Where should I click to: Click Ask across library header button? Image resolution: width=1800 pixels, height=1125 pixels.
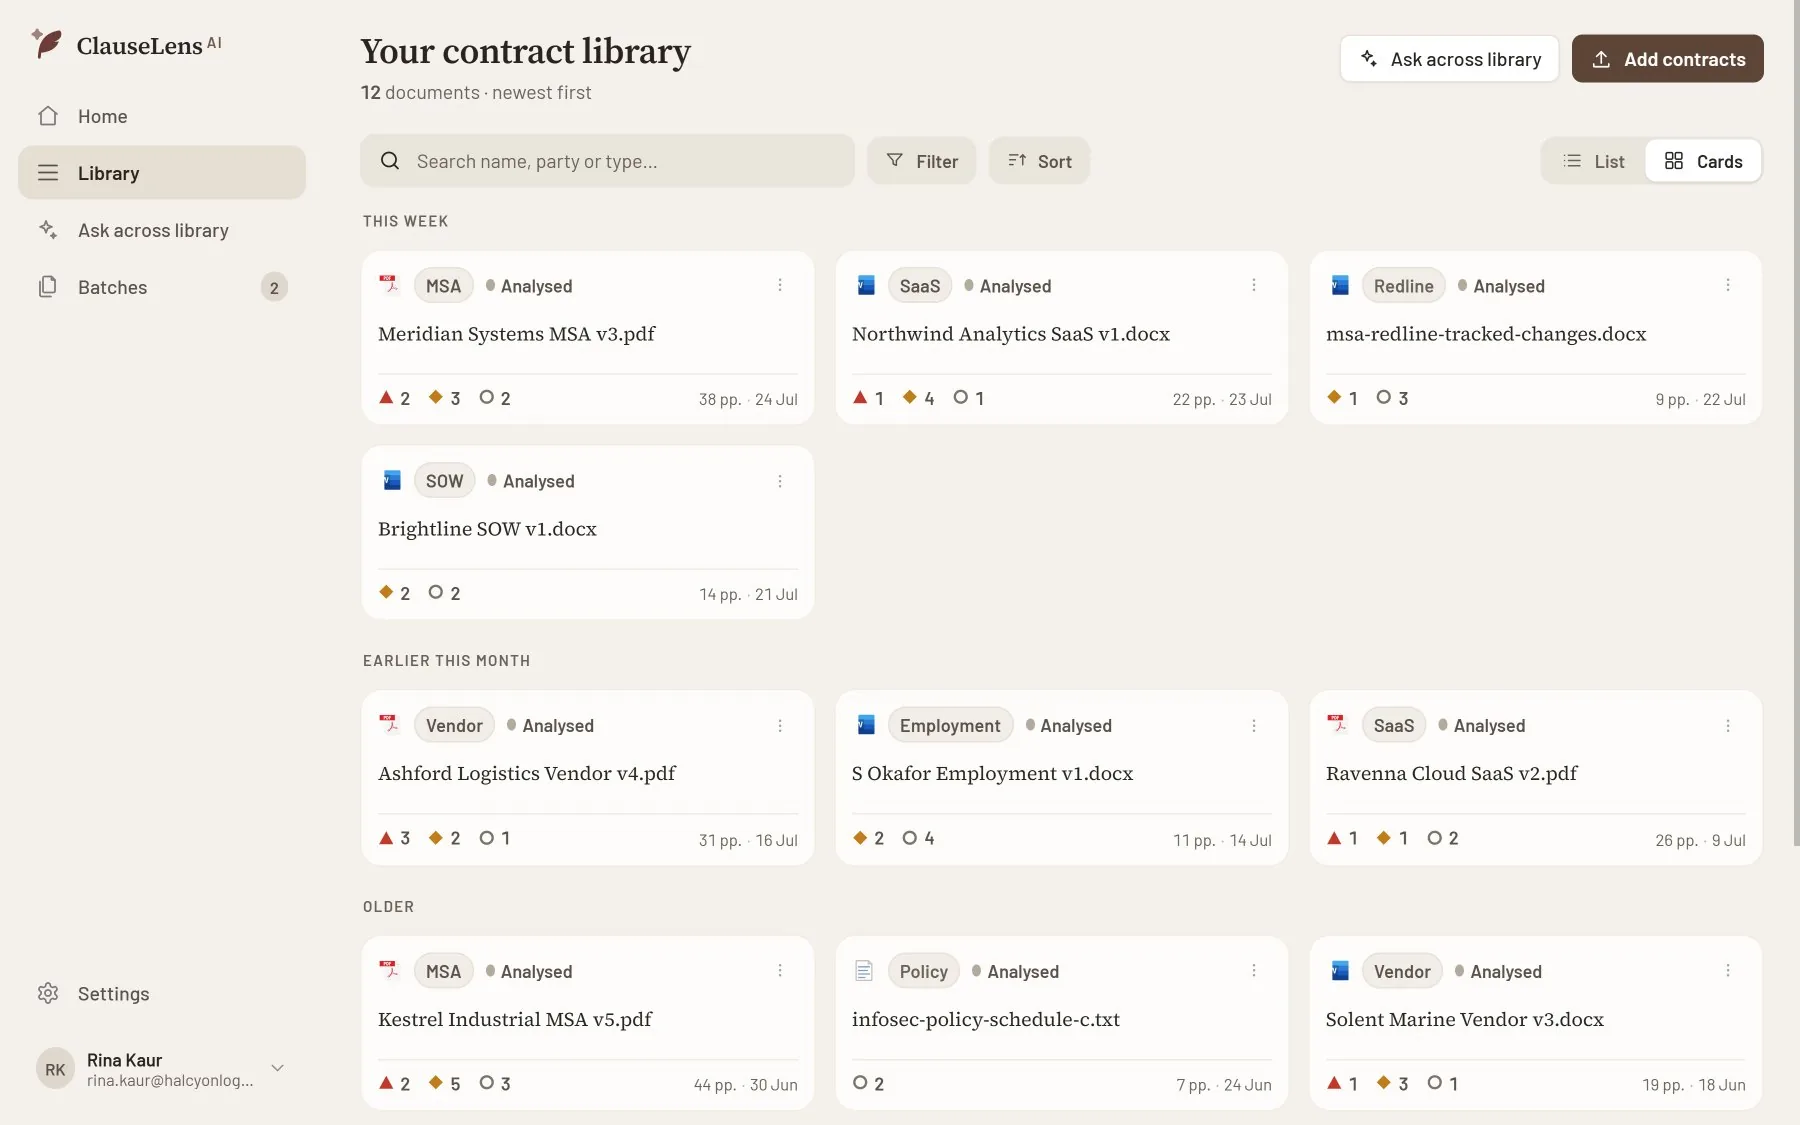[x=1449, y=59]
